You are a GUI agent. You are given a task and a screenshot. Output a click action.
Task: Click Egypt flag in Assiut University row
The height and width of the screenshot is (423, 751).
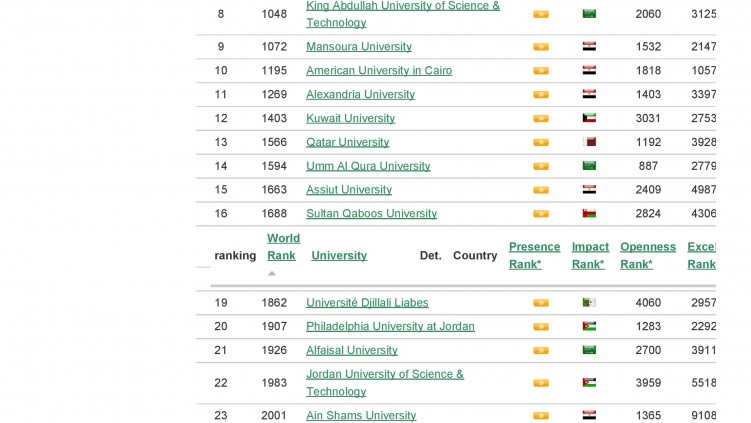(589, 190)
